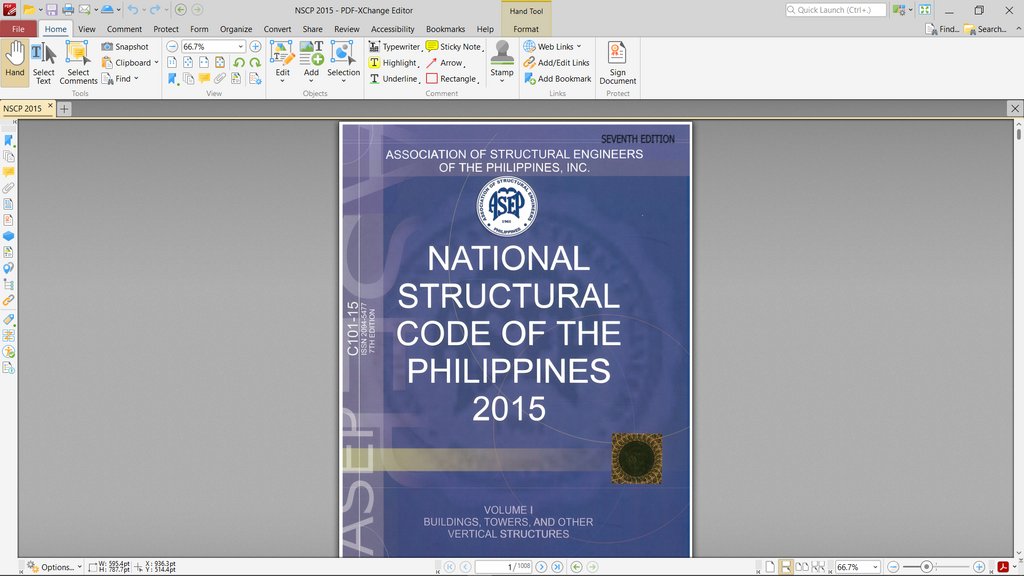Open the Organize ribbon tab
Viewport: 1024px width, 576px height.
tap(236, 29)
